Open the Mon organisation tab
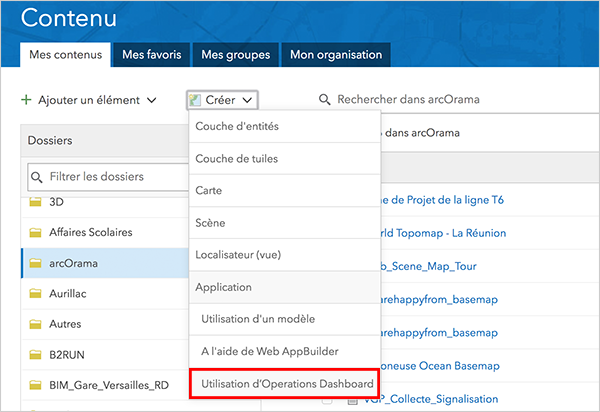This screenshot has height=412, width=600. tap(335, 54)
